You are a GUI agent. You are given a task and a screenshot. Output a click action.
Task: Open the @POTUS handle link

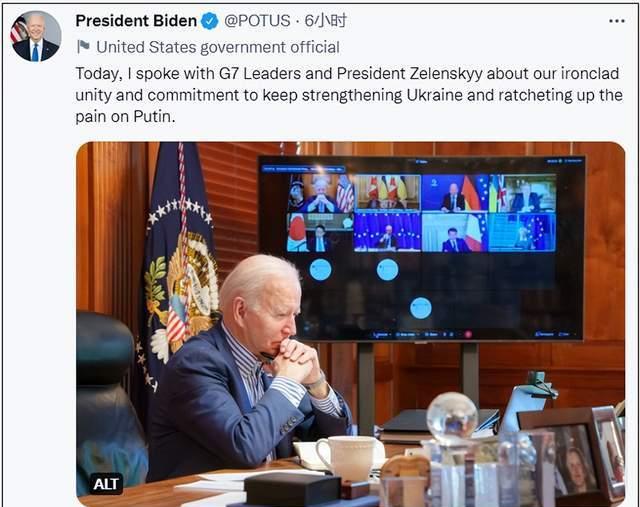[257, 21]
